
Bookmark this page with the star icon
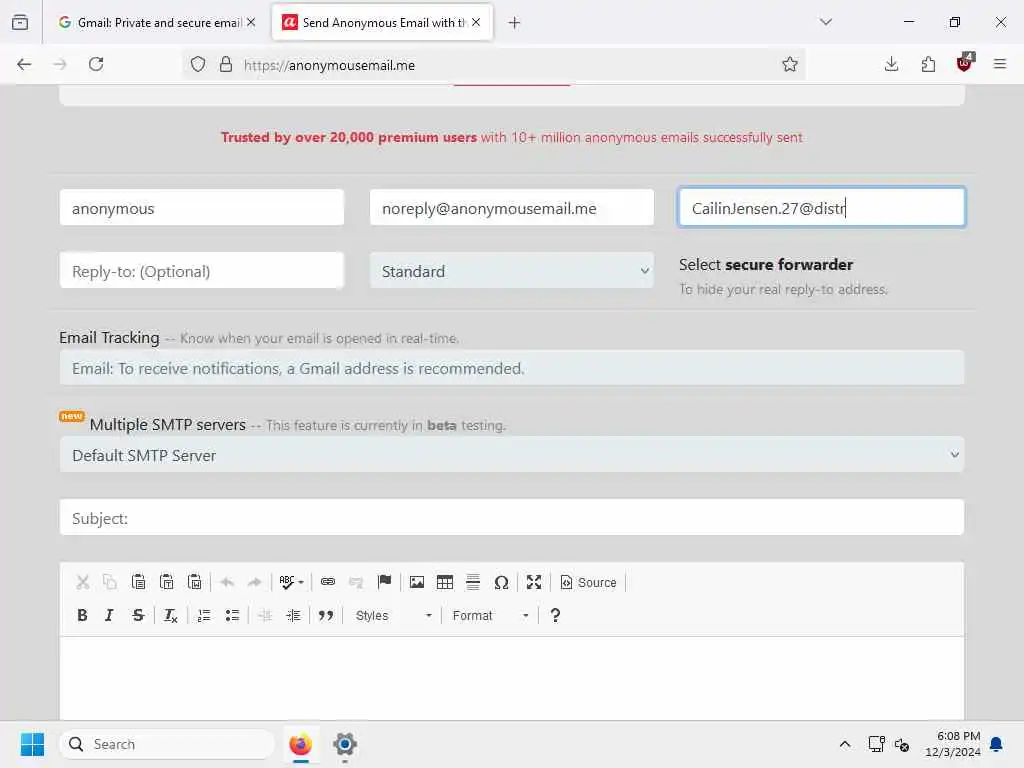pyautogui.click(x=790, y=64)
